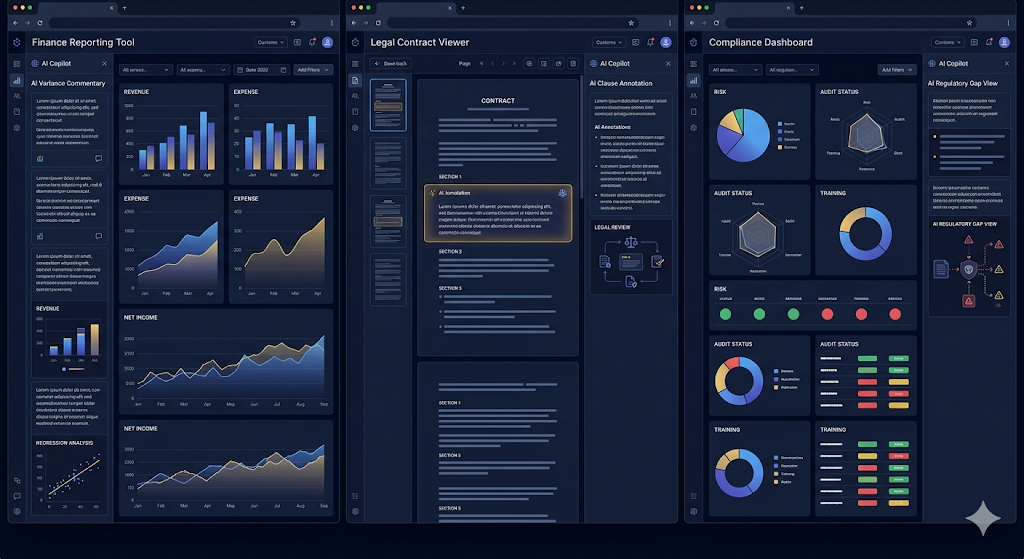Click first toolbar icon after page arrows in Legal Viewer
Viewport: 1024px width, 559px height.
529,64
